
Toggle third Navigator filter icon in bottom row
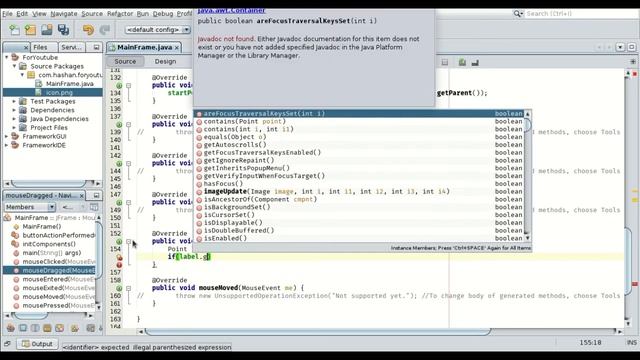click(x=35, y=328)
